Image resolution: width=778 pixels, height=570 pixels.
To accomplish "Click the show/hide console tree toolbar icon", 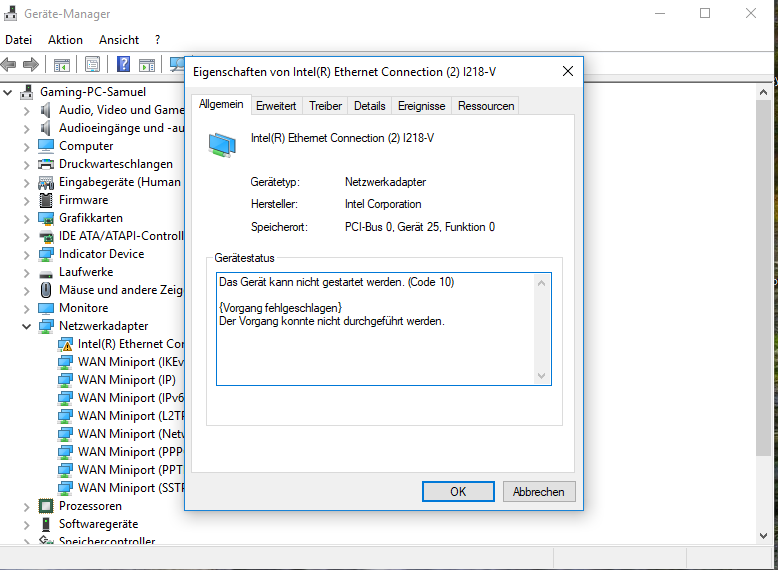I will 62,64.
